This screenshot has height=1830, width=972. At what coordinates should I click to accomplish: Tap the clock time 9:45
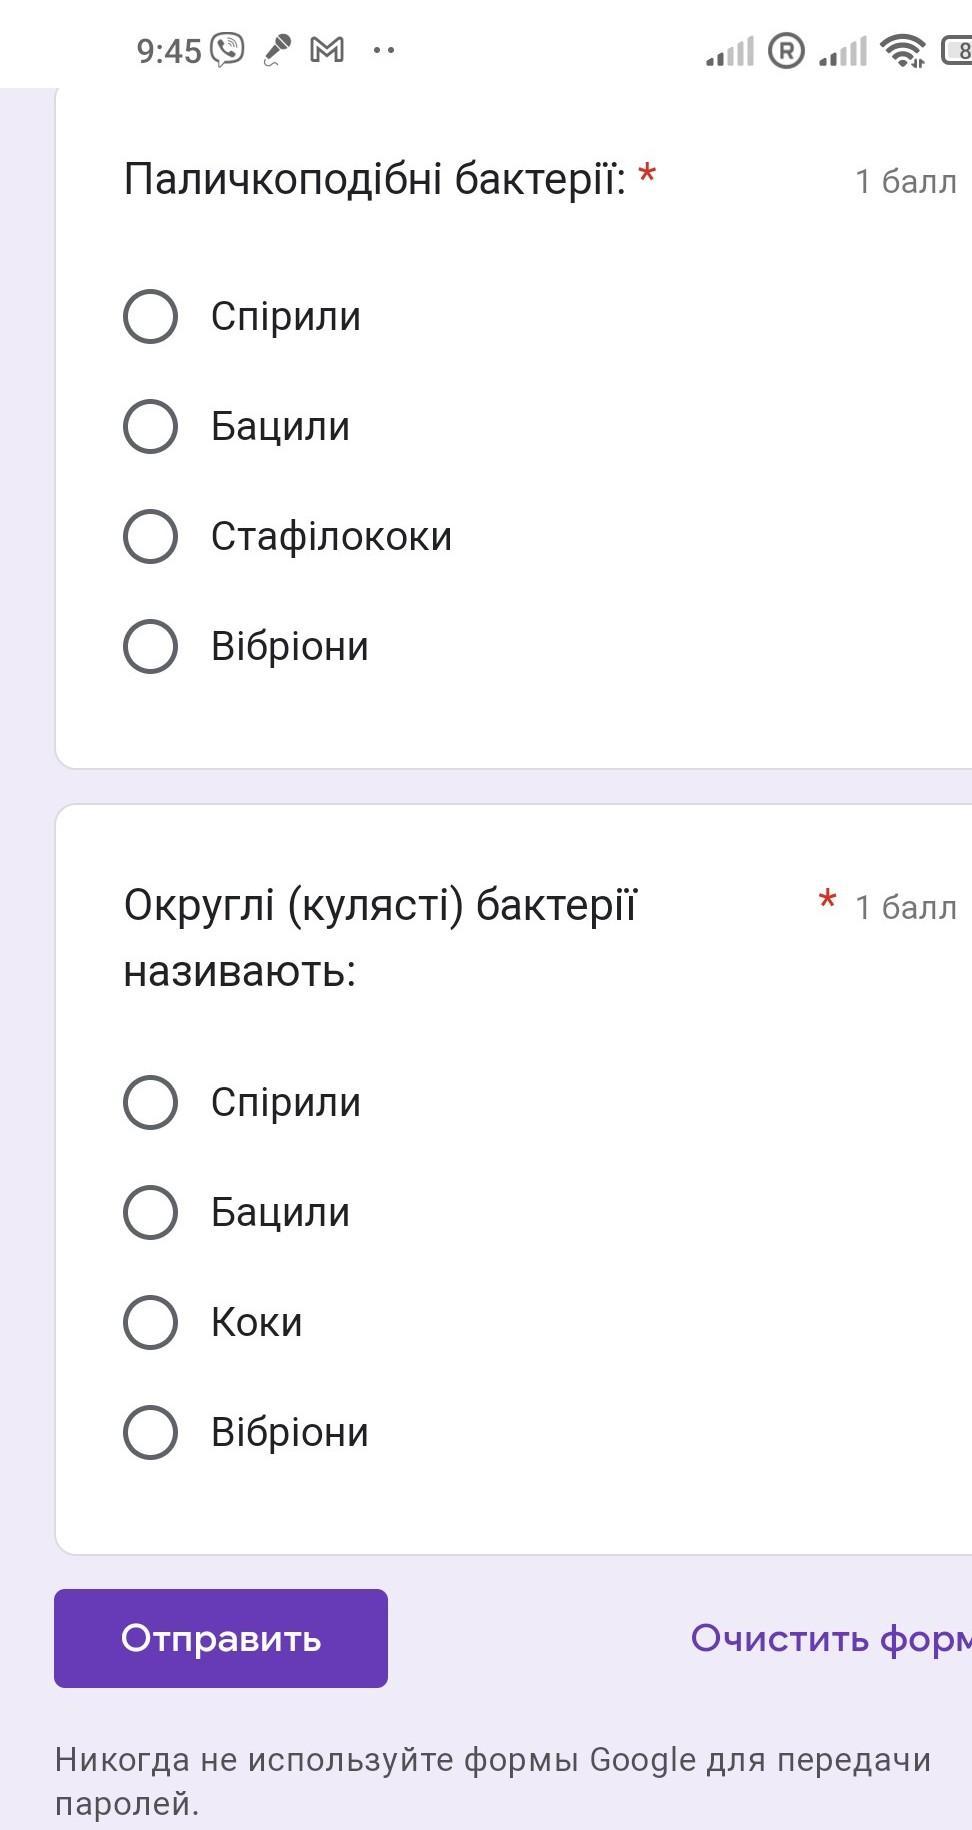tap(168, 51)
